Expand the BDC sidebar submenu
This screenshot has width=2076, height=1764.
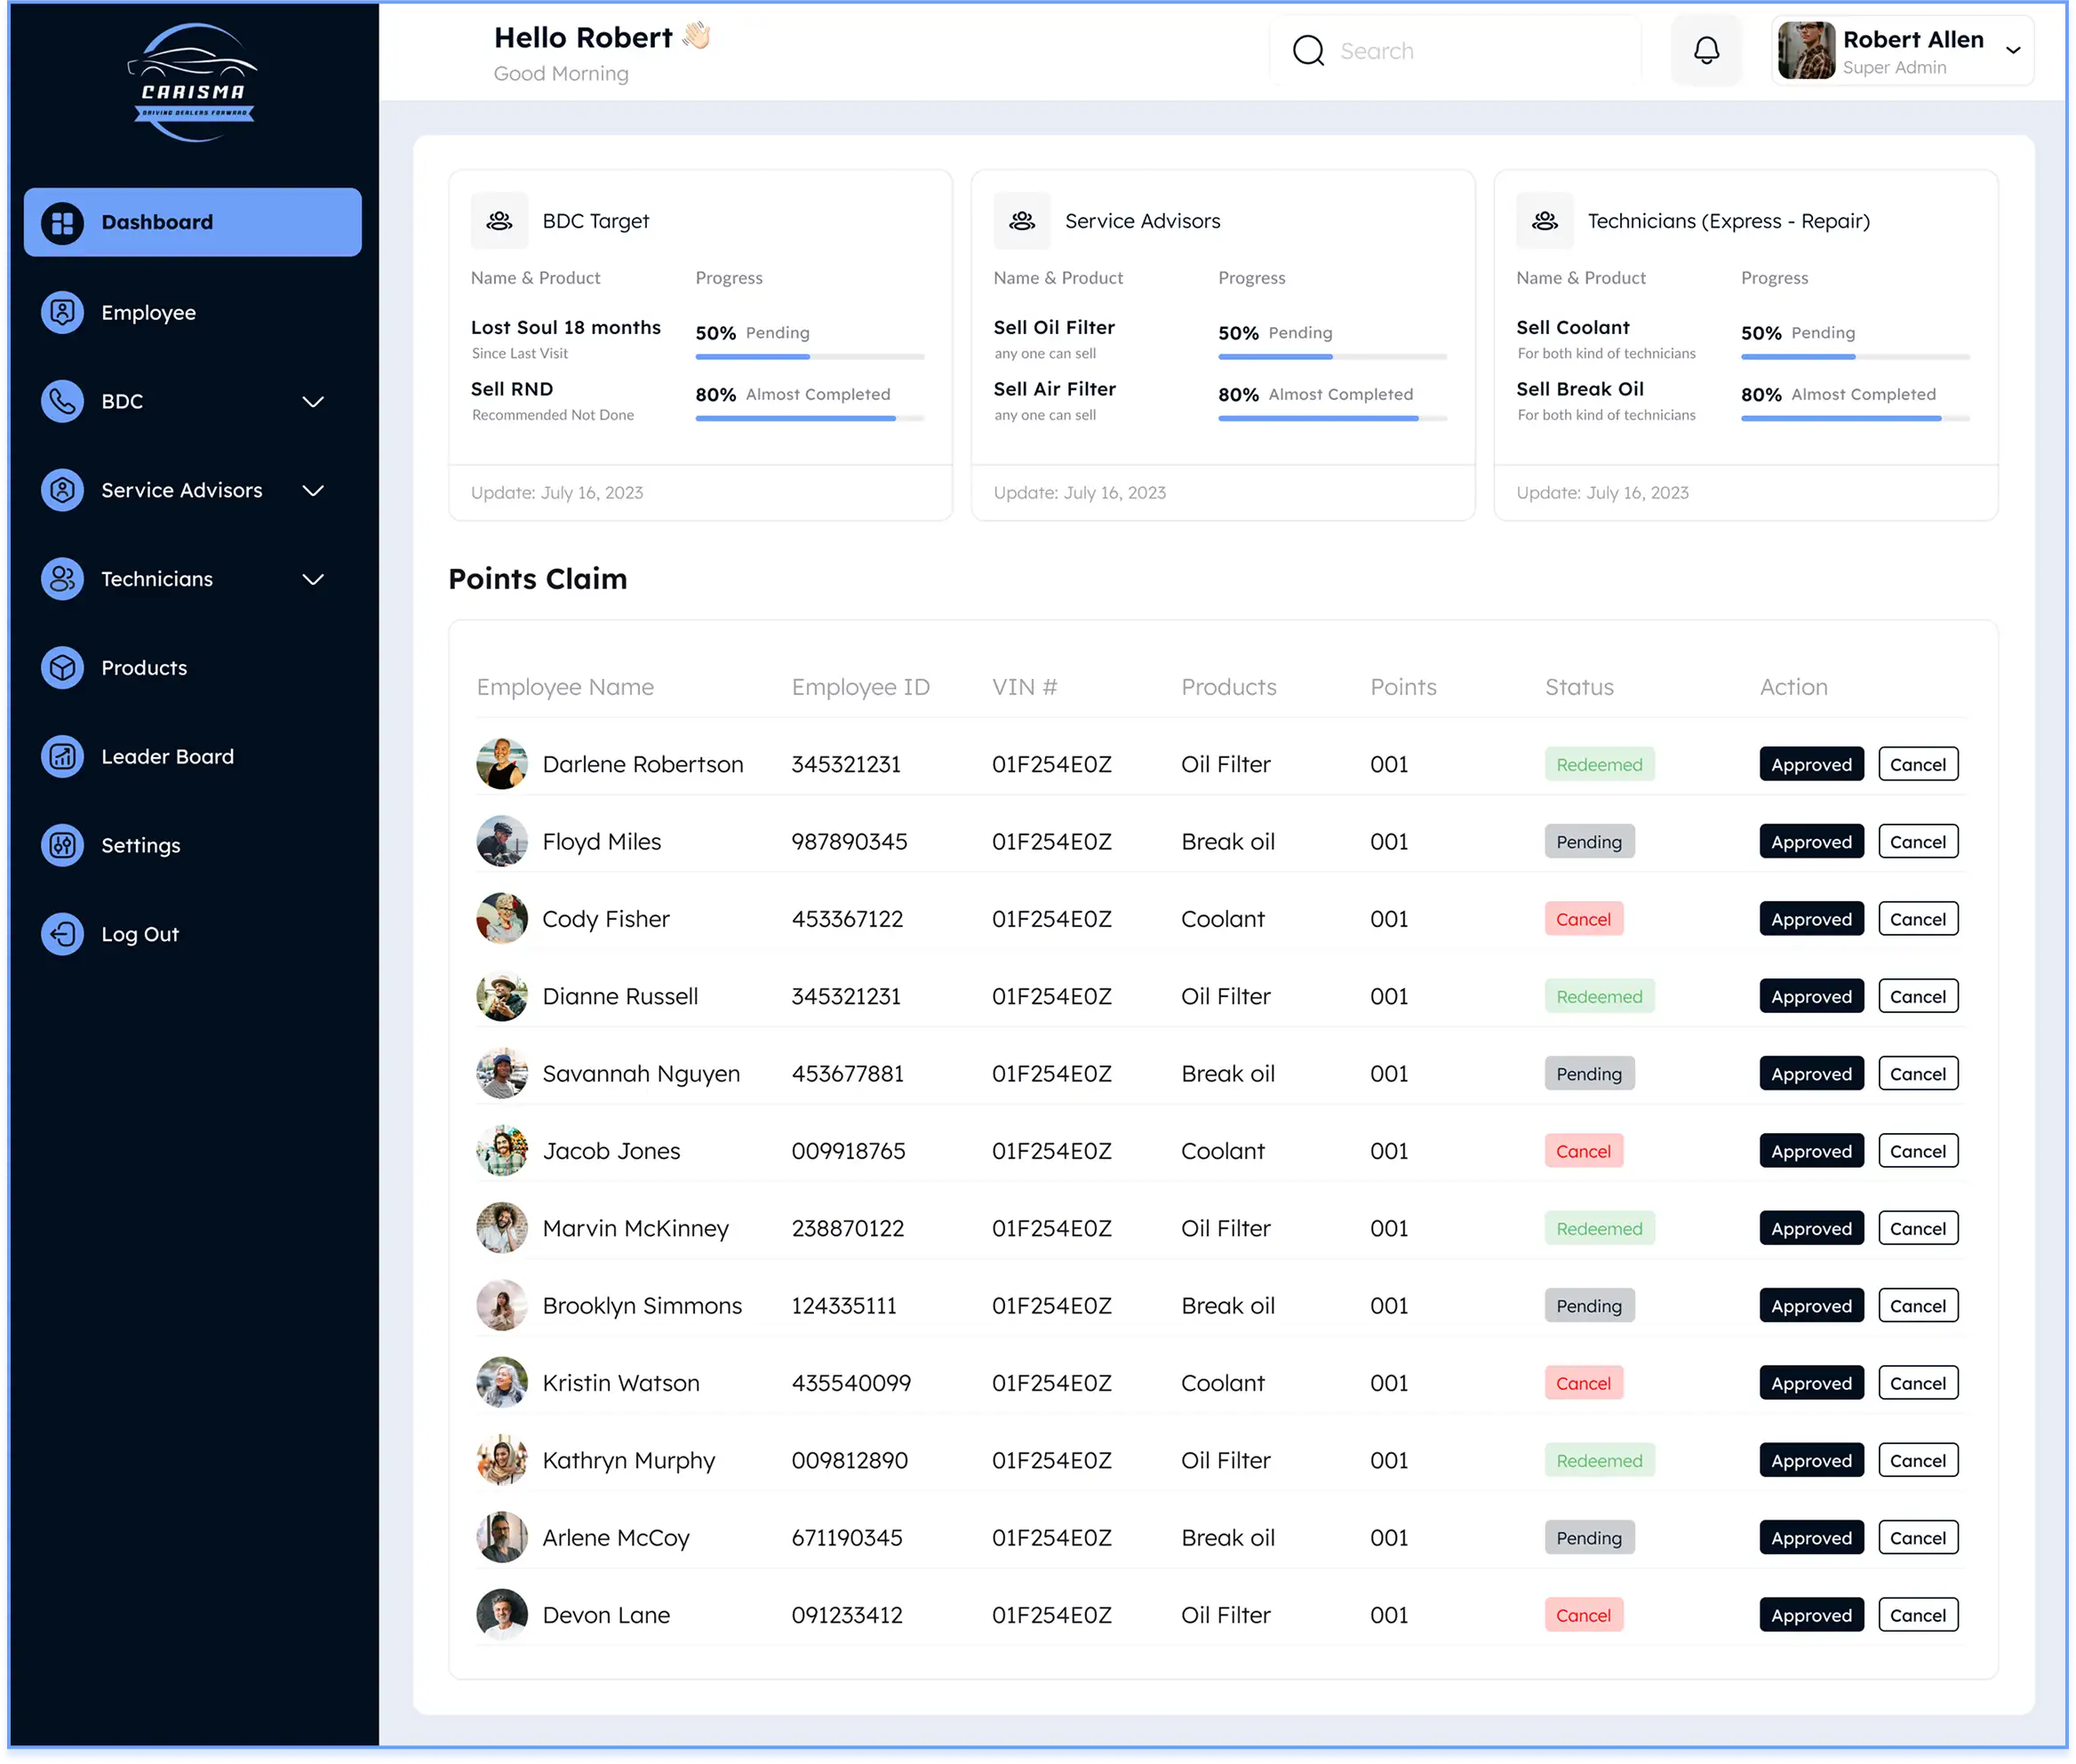click(313, 402)
